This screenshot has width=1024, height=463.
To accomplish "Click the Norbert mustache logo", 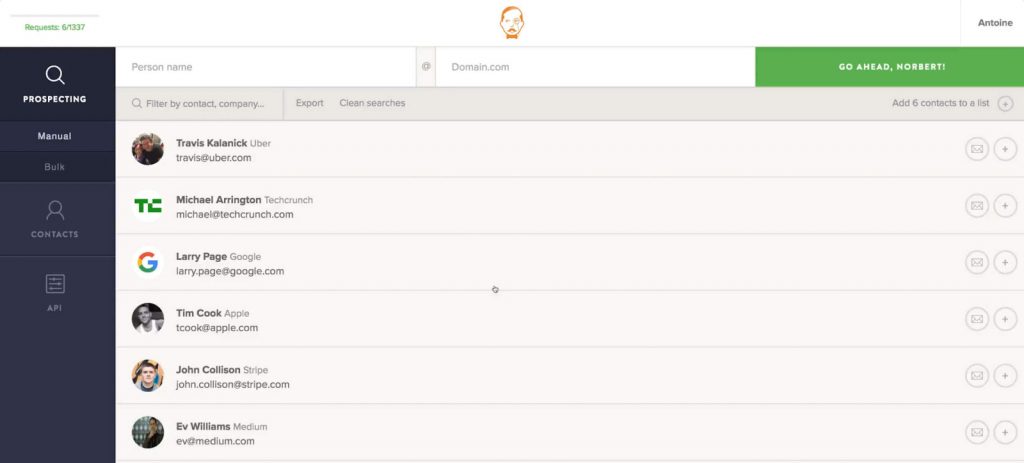I will pyautogui.click(x=512, y=23).
